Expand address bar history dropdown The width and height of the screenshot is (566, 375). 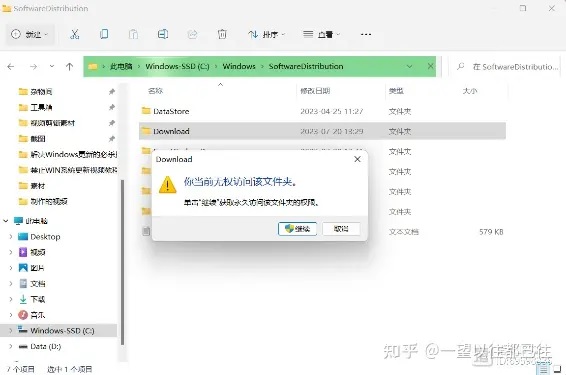[x=409, y=66]
